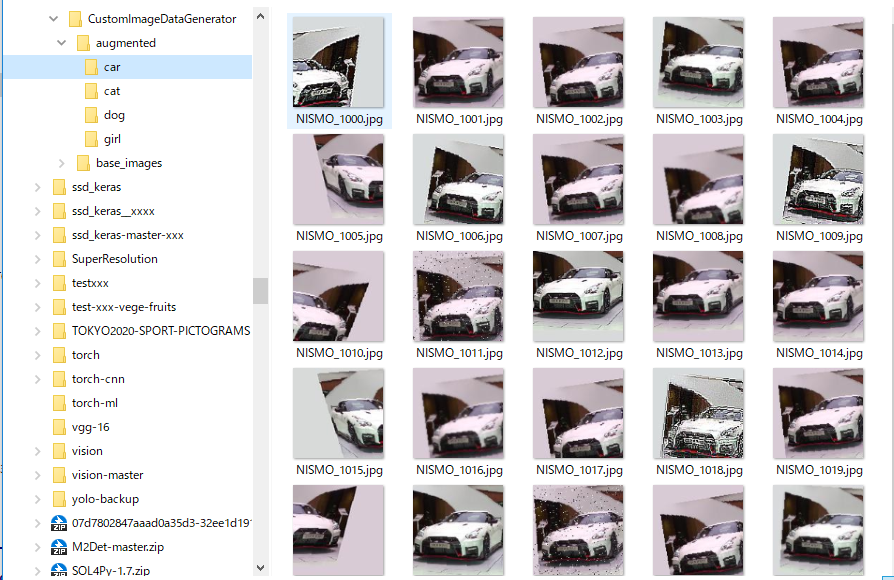Click the ssd_keras__xxxx folder icon
The width and height of the screenshot is (894, 580).
coord(59,211)
